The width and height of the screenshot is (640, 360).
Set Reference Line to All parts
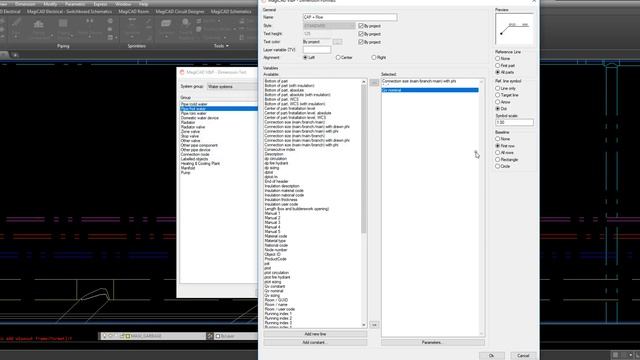(498, 72)
